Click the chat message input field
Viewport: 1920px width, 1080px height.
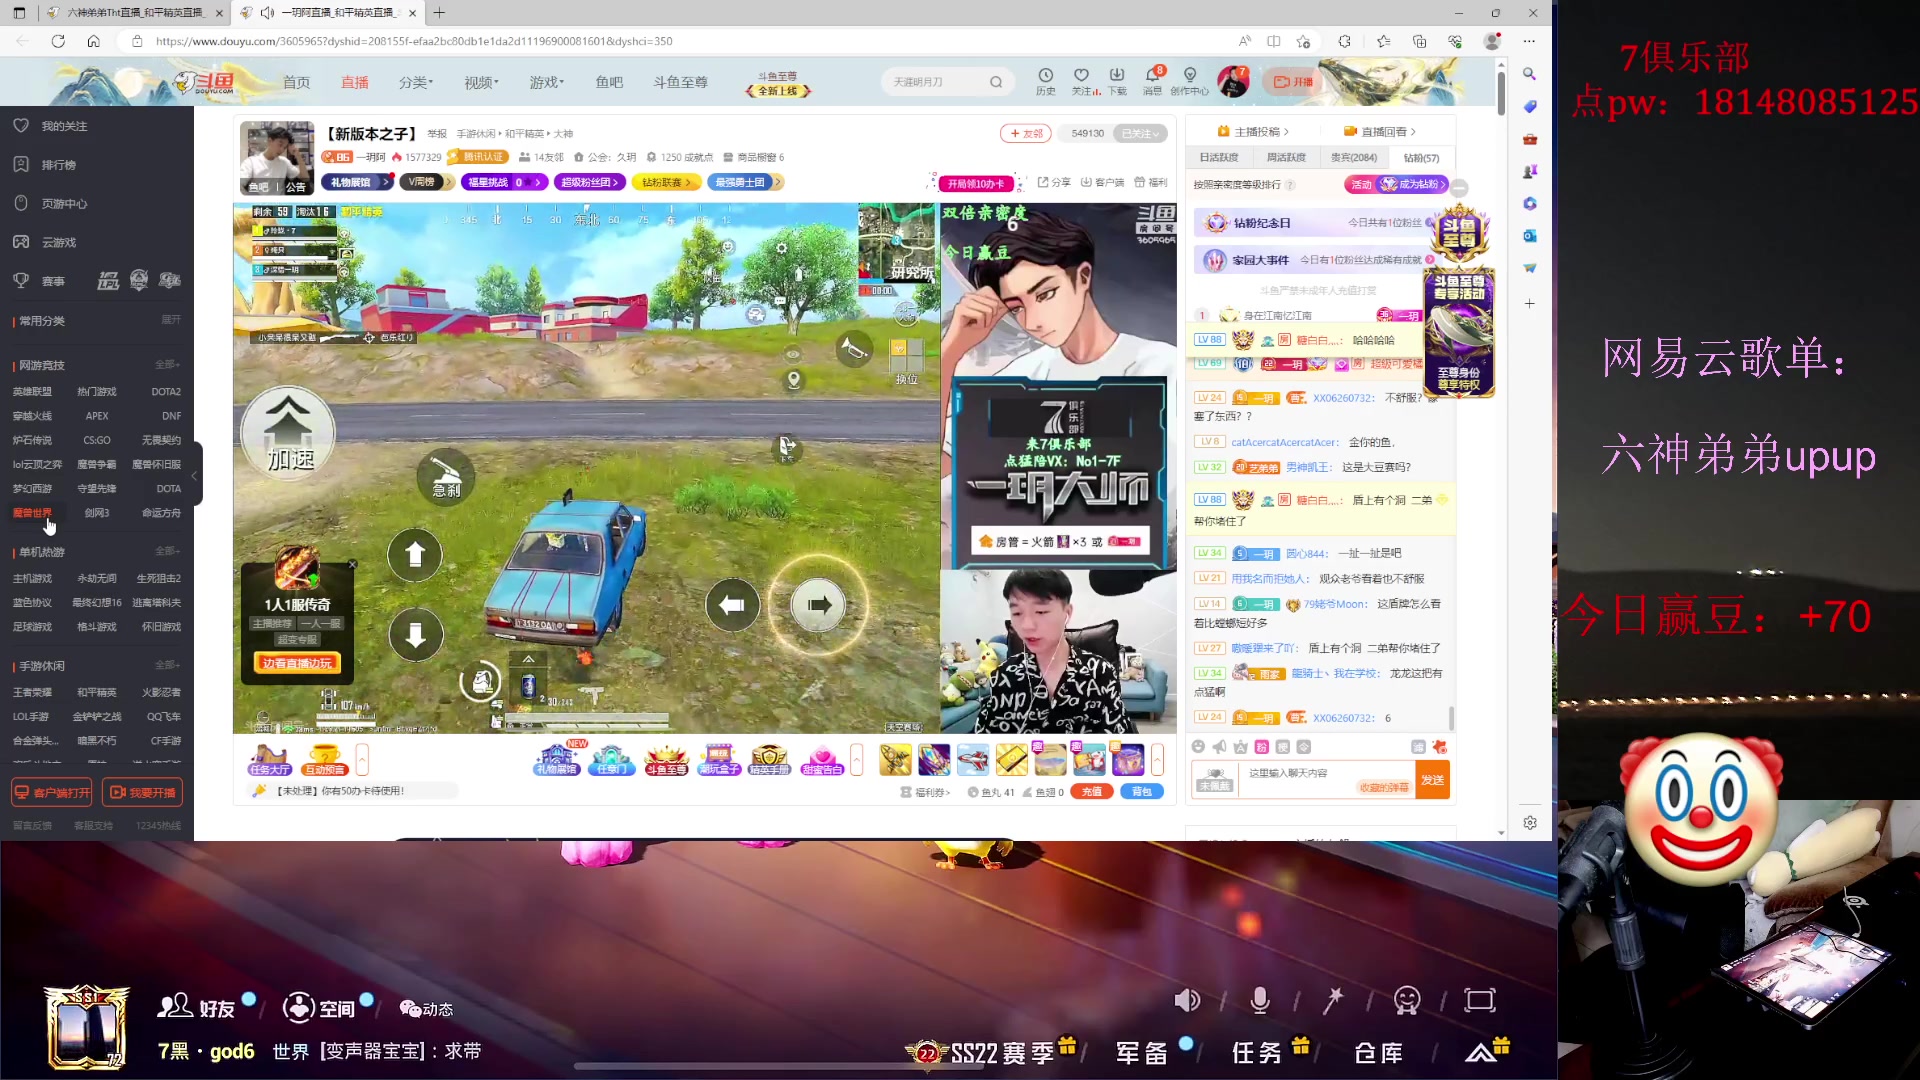(1300, 774)
